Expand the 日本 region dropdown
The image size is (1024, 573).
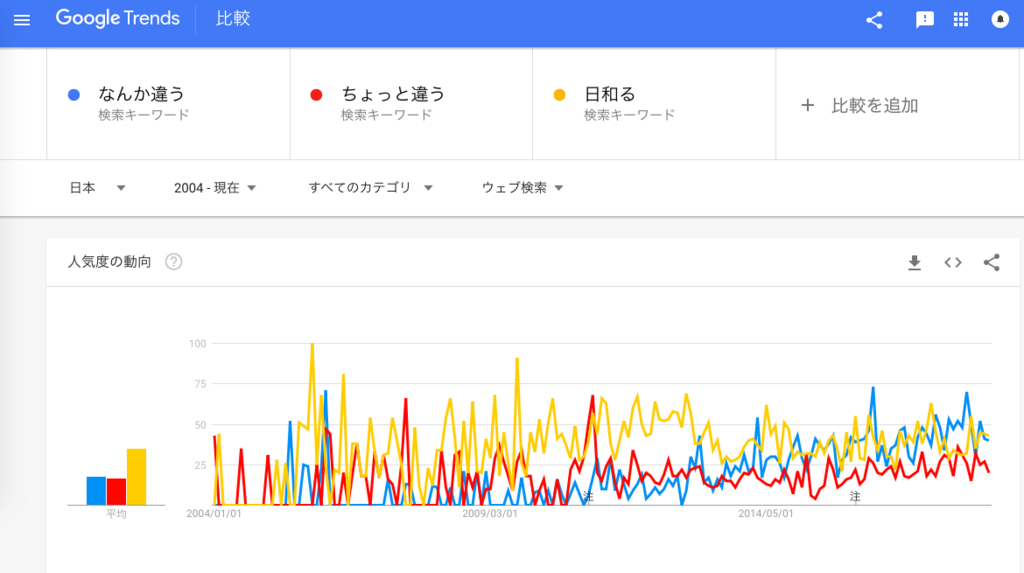coord(97,188)
